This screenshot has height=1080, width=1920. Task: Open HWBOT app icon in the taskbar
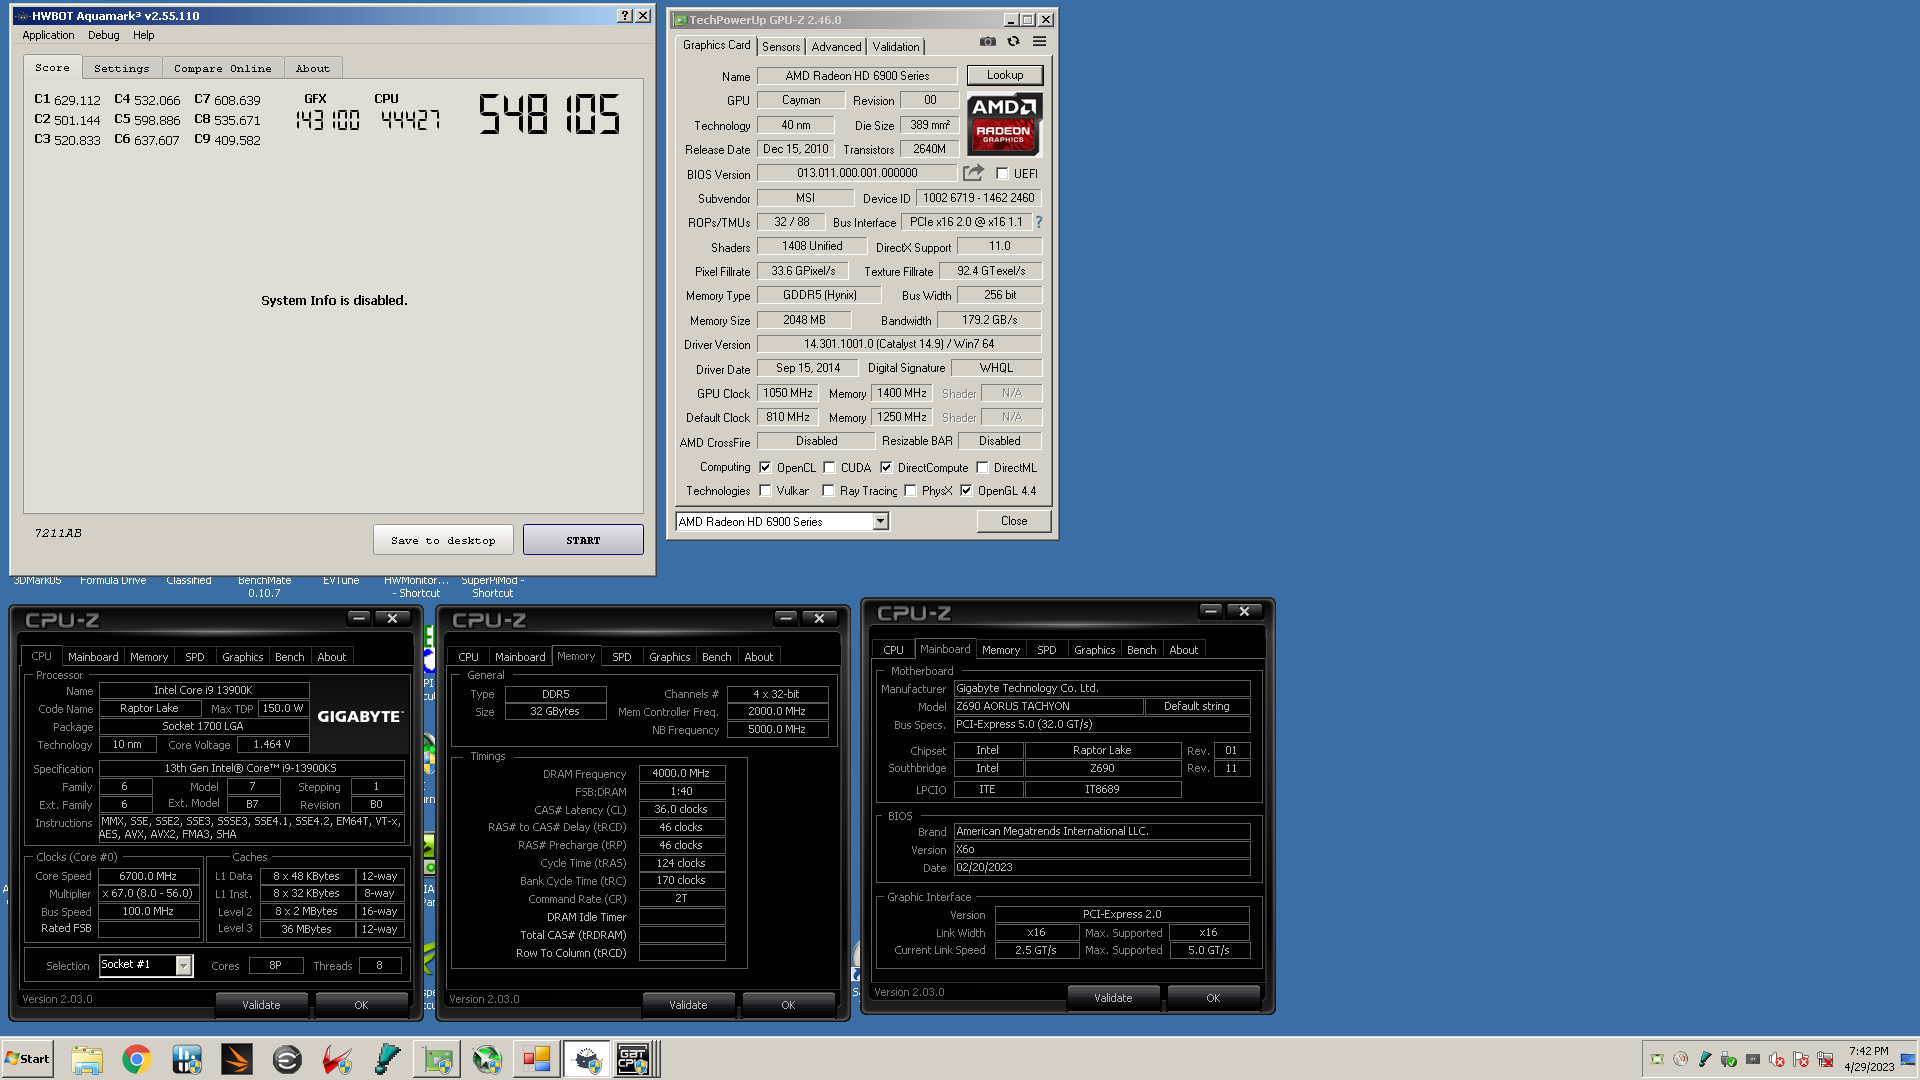click(187, 1059)
